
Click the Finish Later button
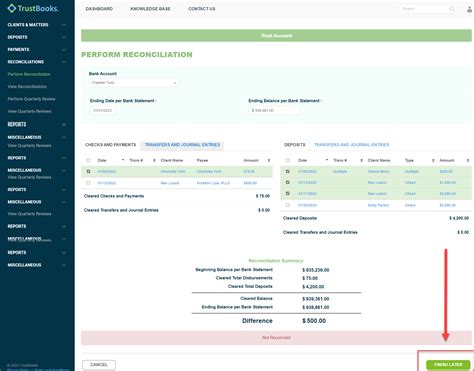click(x=448, y=365)
